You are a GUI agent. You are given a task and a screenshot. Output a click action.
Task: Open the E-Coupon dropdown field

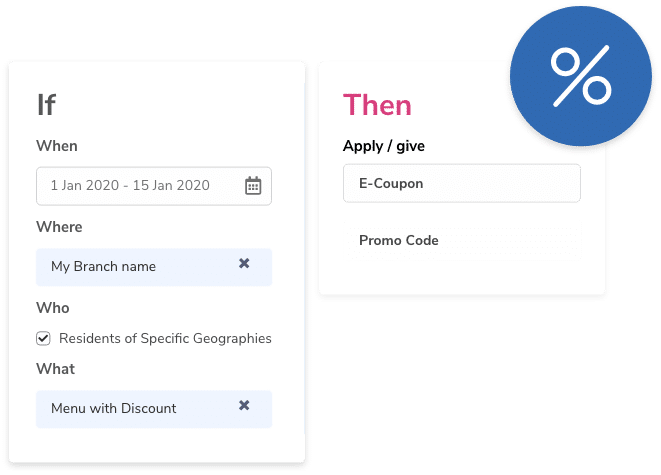point(461,184)
